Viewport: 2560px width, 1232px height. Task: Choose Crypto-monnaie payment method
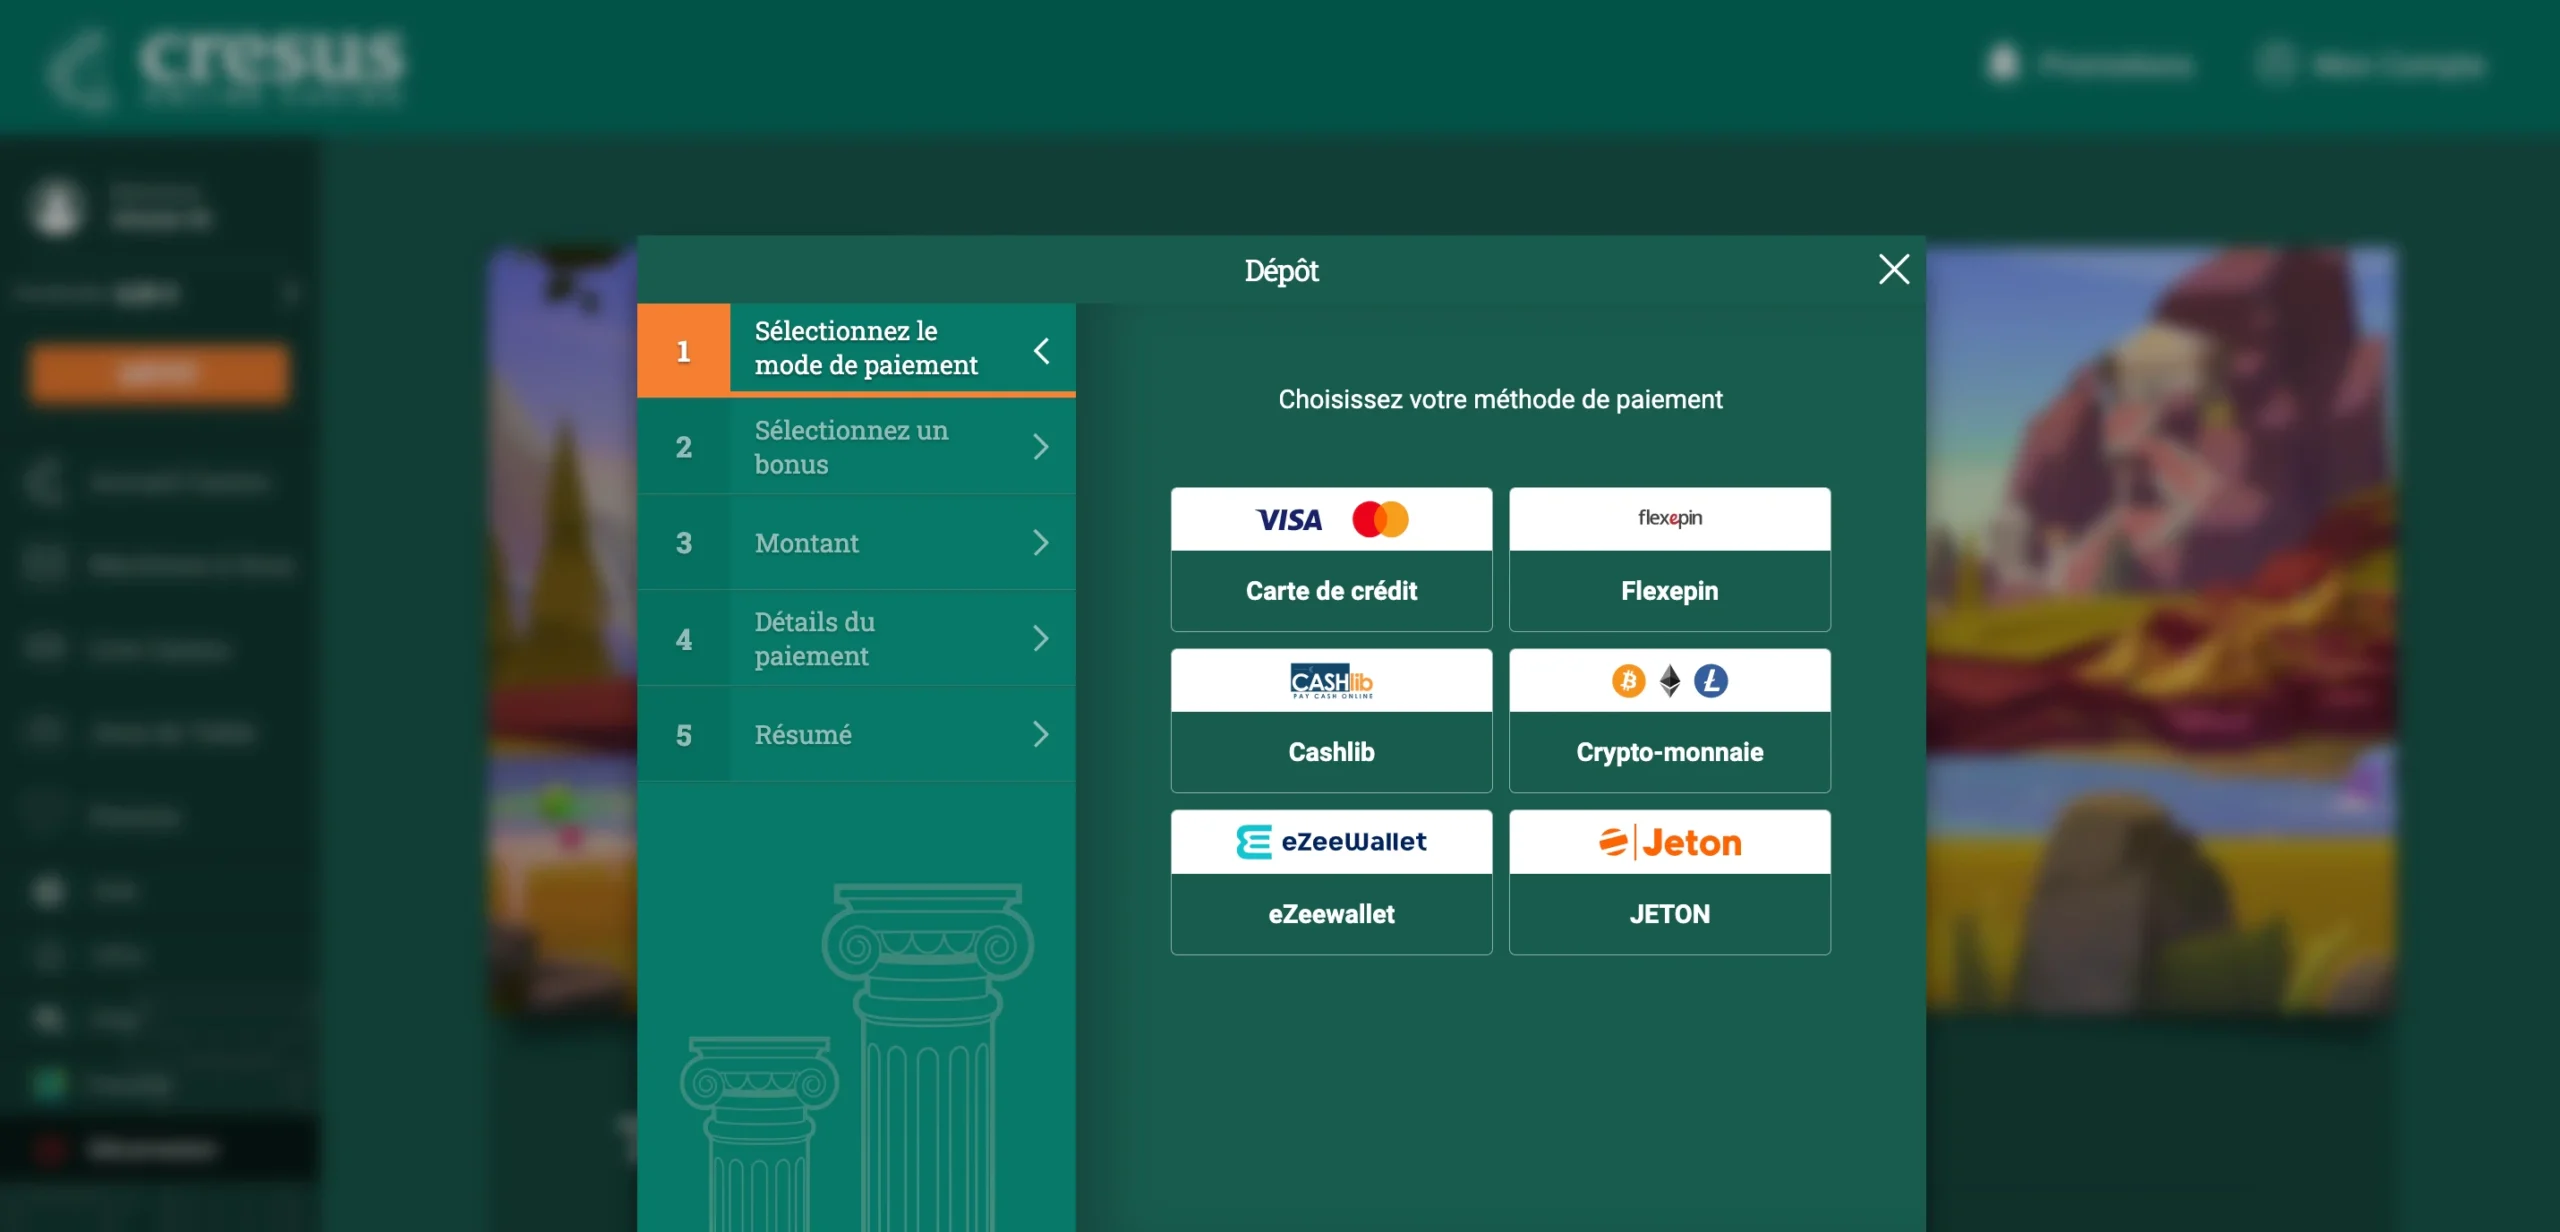coord(1669,752)
